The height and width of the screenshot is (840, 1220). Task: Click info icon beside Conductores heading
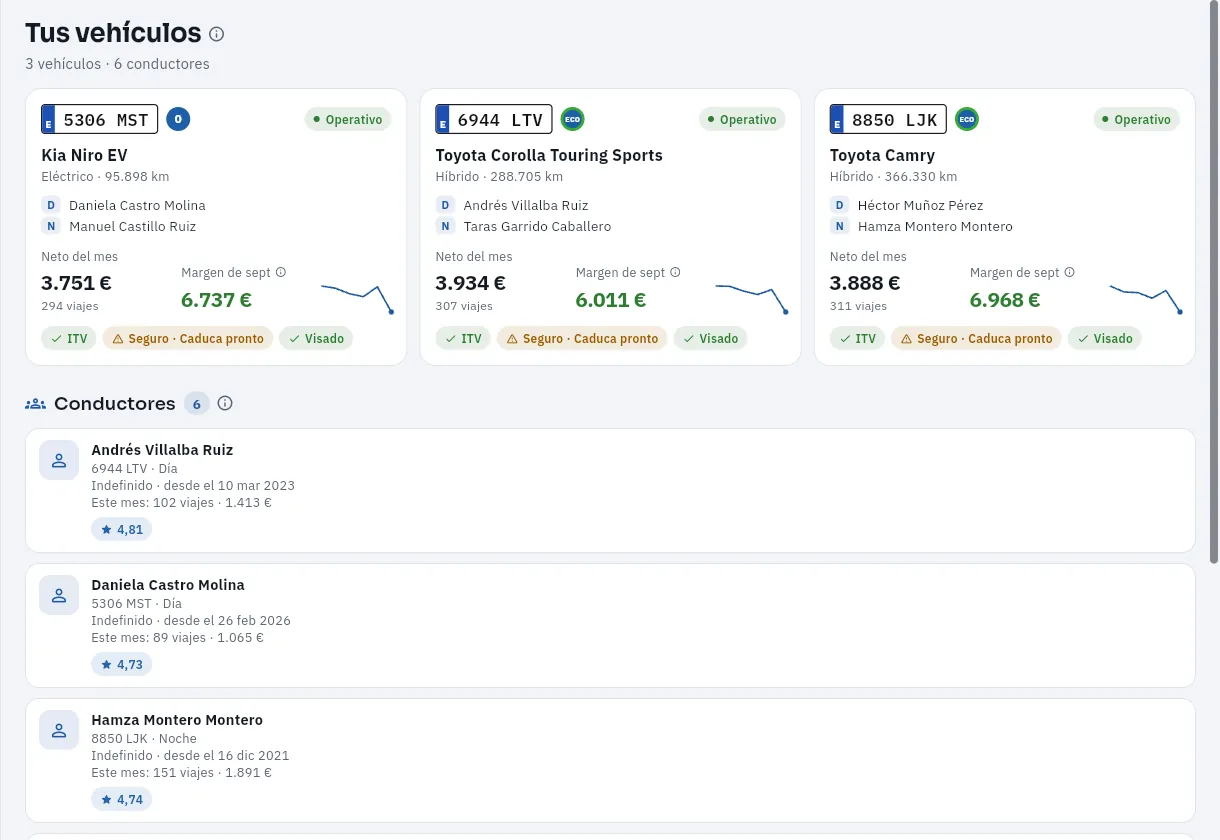click(225, 403)
